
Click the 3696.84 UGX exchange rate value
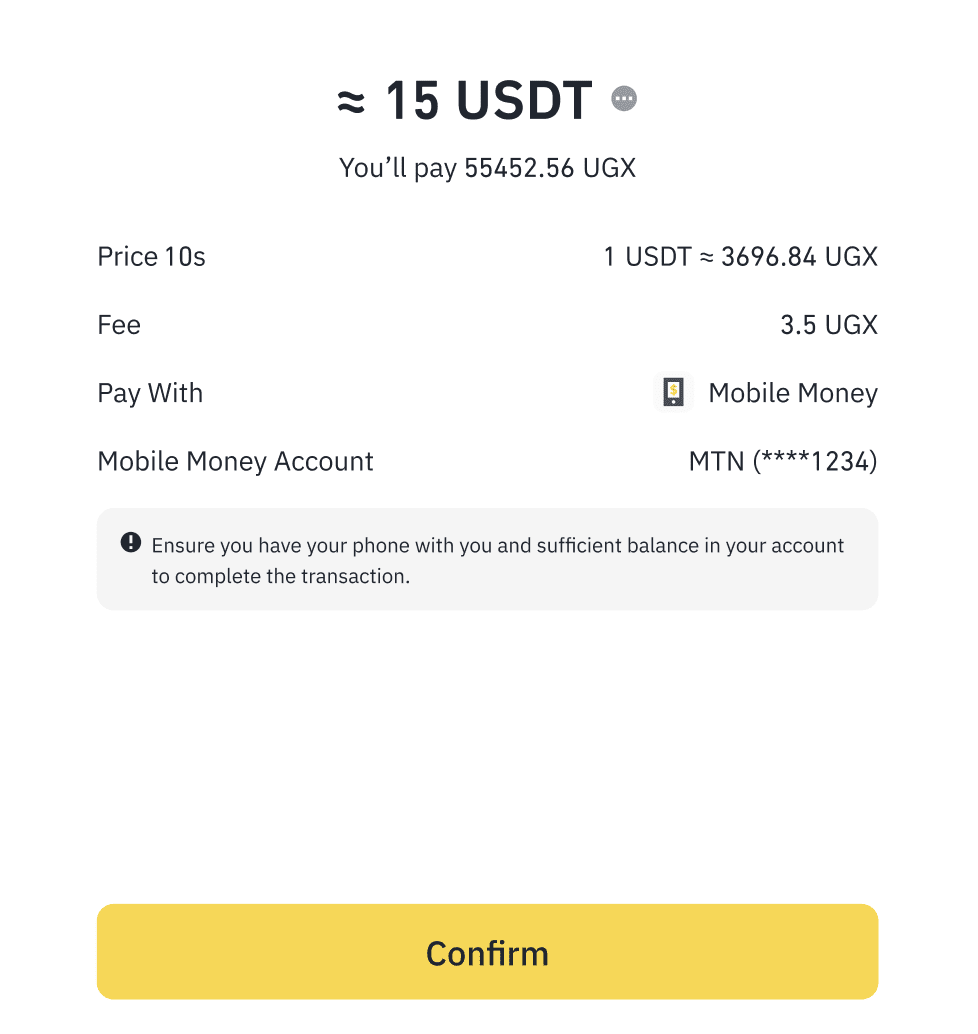(798, 257)
